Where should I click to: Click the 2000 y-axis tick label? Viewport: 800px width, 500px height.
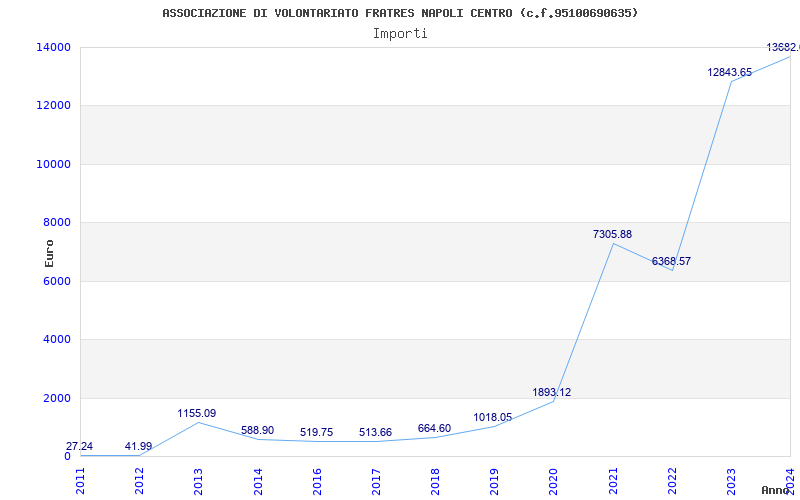point(56,398)
